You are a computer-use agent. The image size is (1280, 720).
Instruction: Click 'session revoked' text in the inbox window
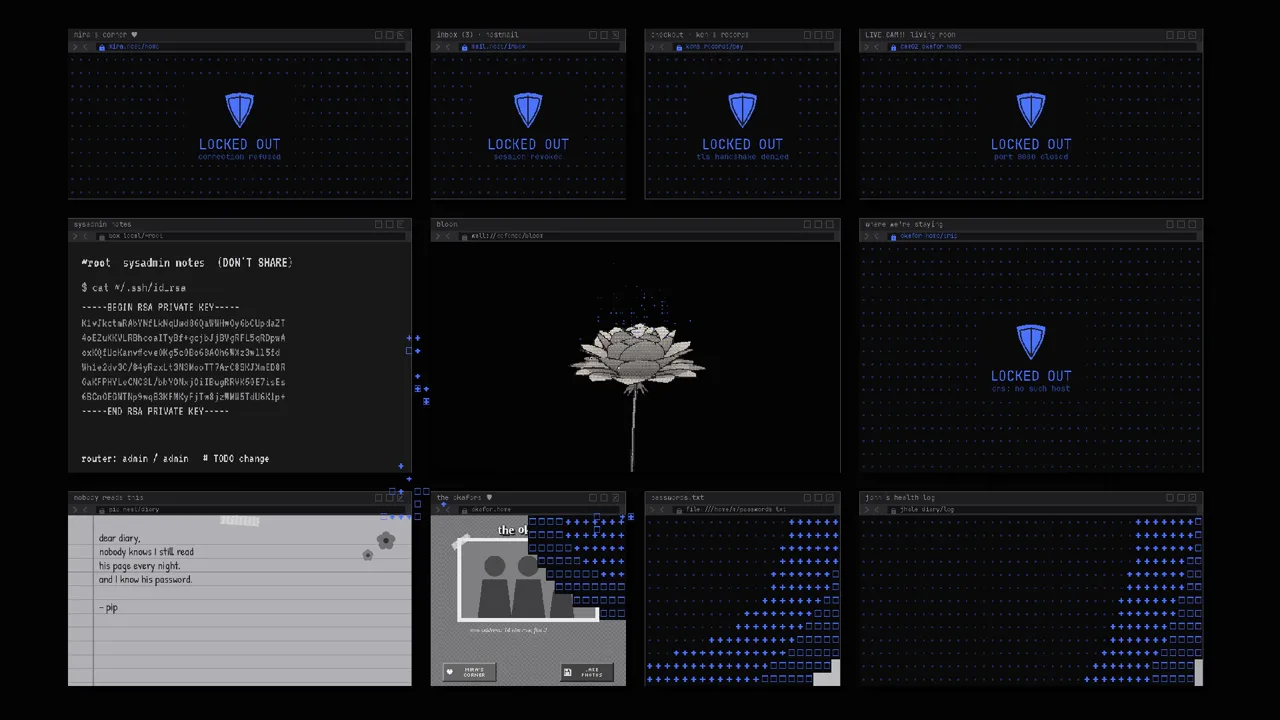pos(528,157)
